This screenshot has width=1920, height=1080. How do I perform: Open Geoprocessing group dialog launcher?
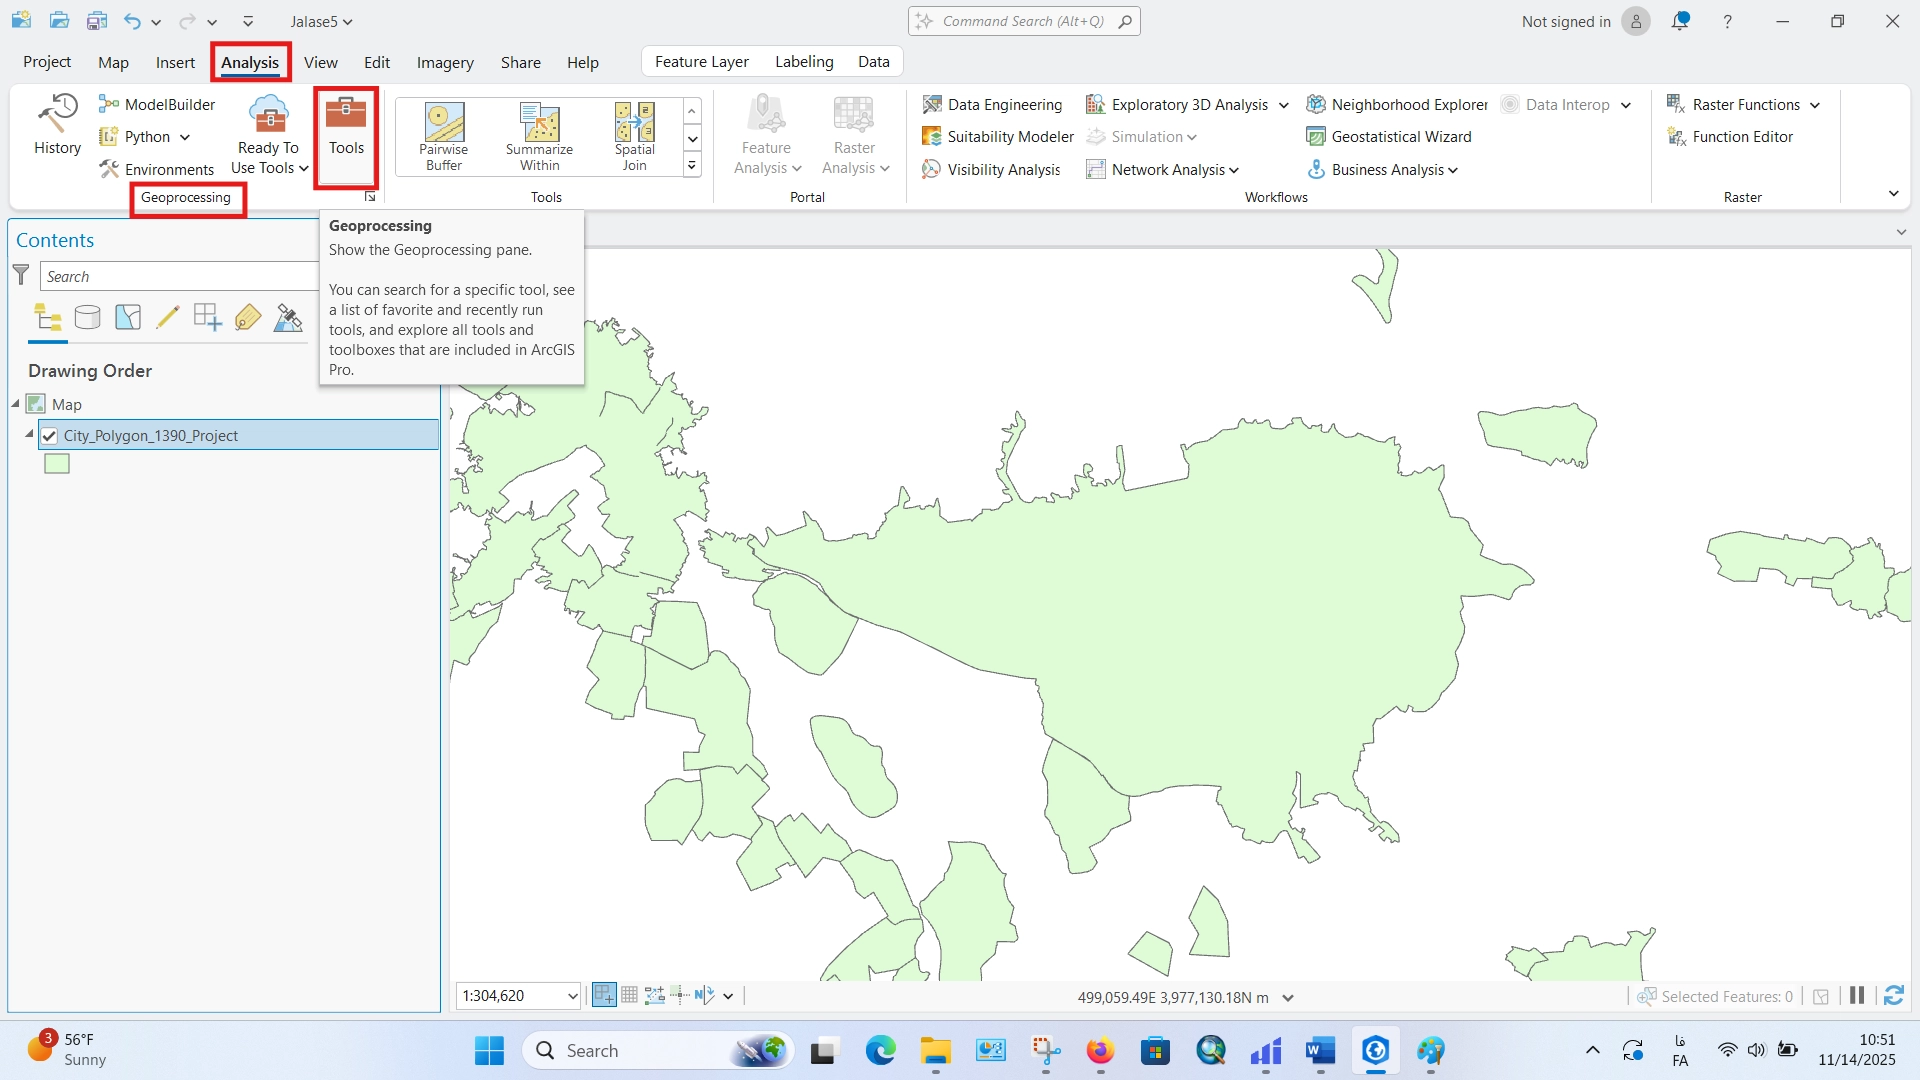370,197
